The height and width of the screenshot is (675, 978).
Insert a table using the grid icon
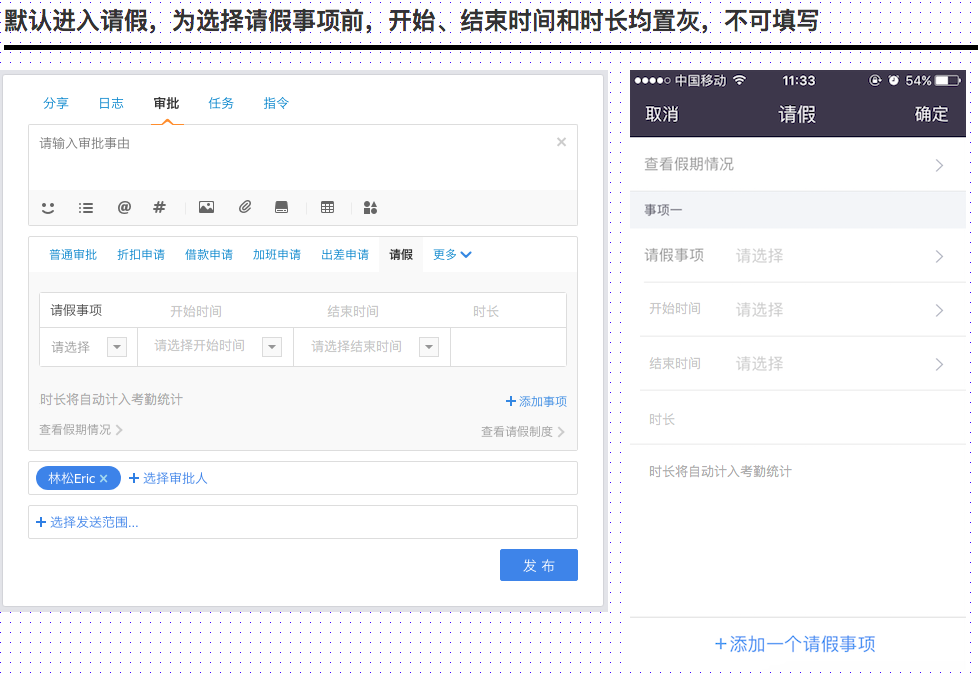327,208
